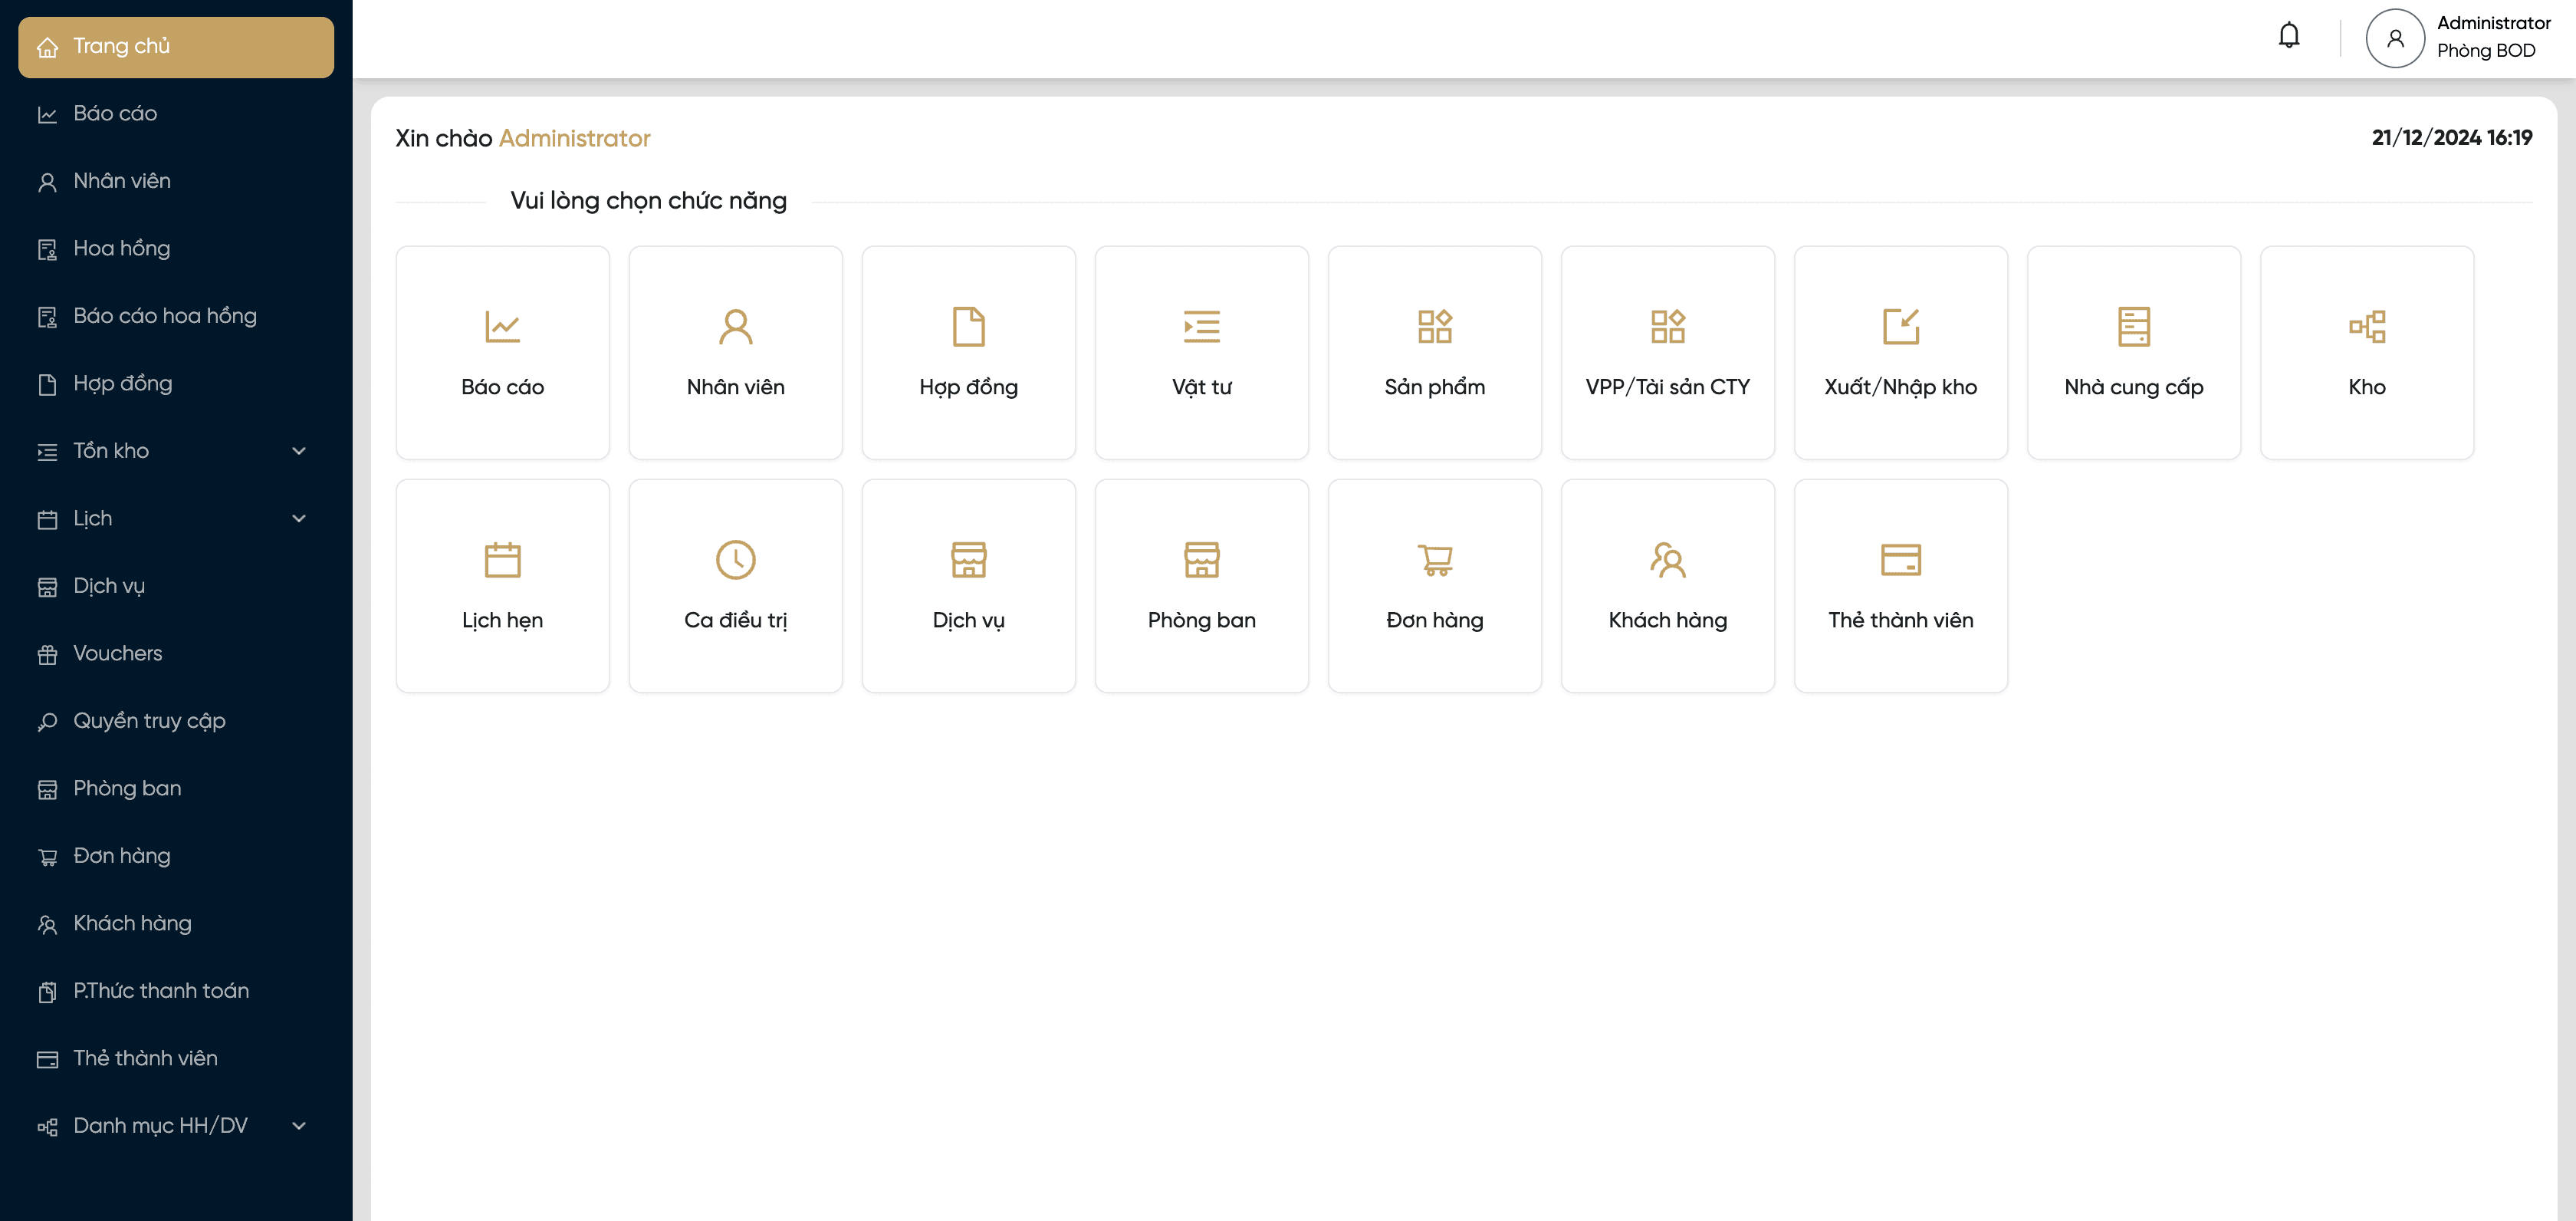The width and height of the screenshot is (2576, 1221).
Task: Select P.Thức thanh toán sidebar item
Action: (176, 991)
